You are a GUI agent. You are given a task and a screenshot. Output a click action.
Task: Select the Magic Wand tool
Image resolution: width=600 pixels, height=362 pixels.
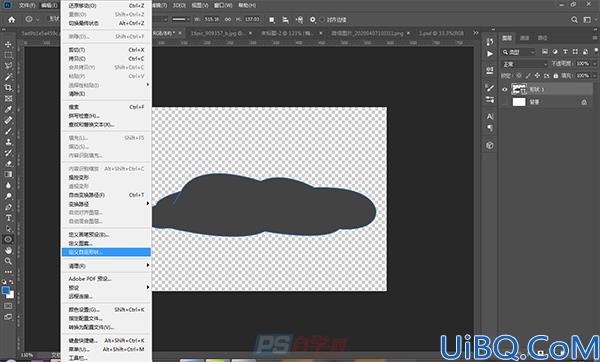[x=8, y=77]
